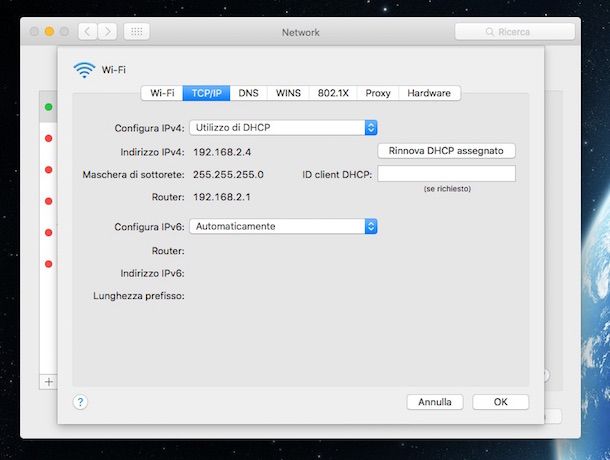610x460 pixels.
Task: Click the back arrow in Network toolbar
Action: [x=88, y=32]
